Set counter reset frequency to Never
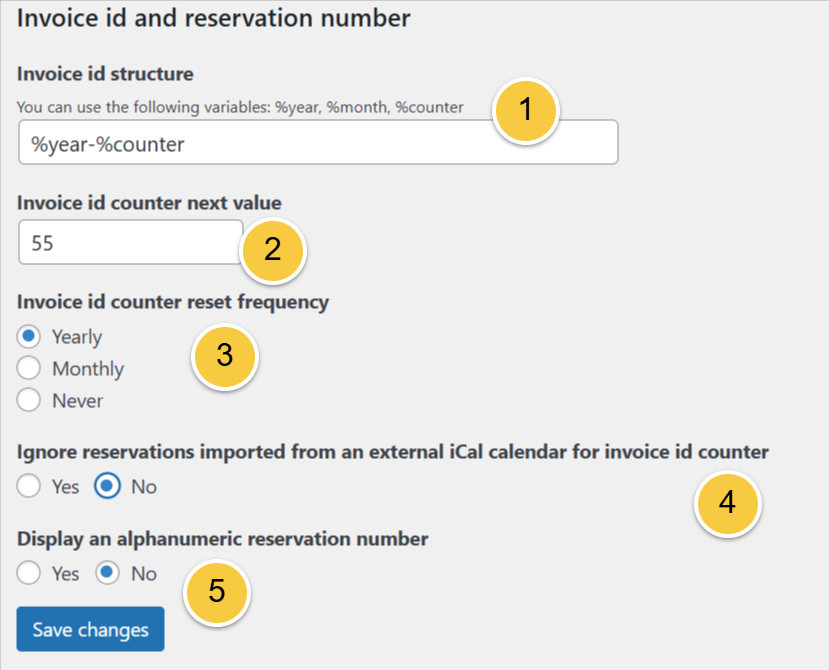829x670 pixels. tap(29, 401)
